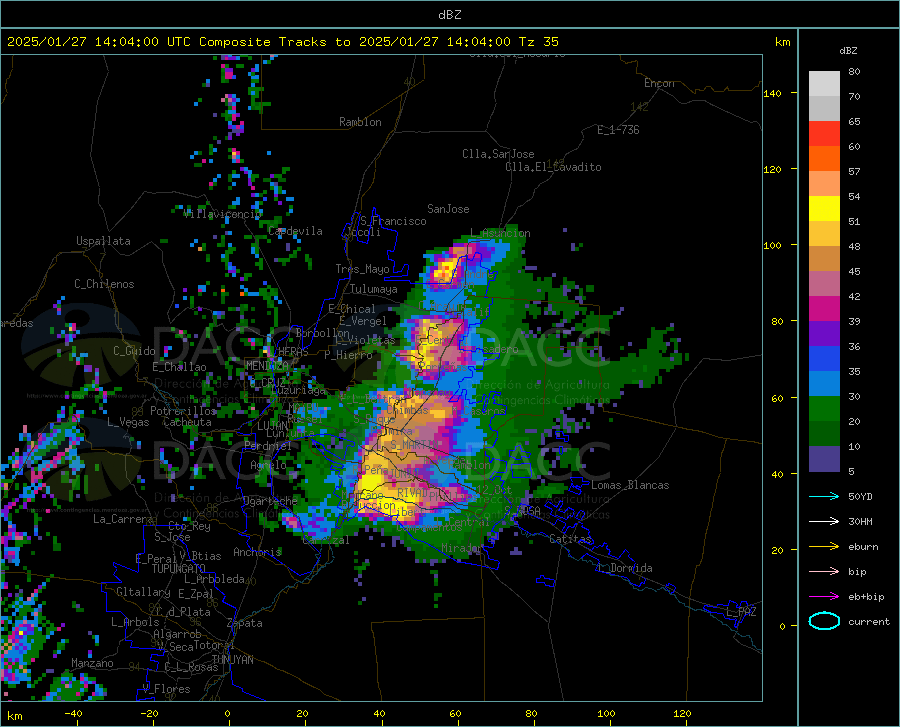Select the slate purple swatch between 10 and 5
The height and width of the screenshot is (727, 900).
(824, 459)
